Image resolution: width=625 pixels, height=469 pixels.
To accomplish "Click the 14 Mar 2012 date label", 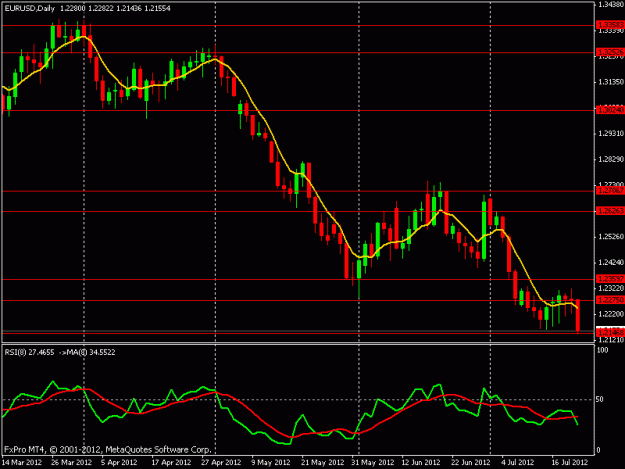I will coord(22,463).
